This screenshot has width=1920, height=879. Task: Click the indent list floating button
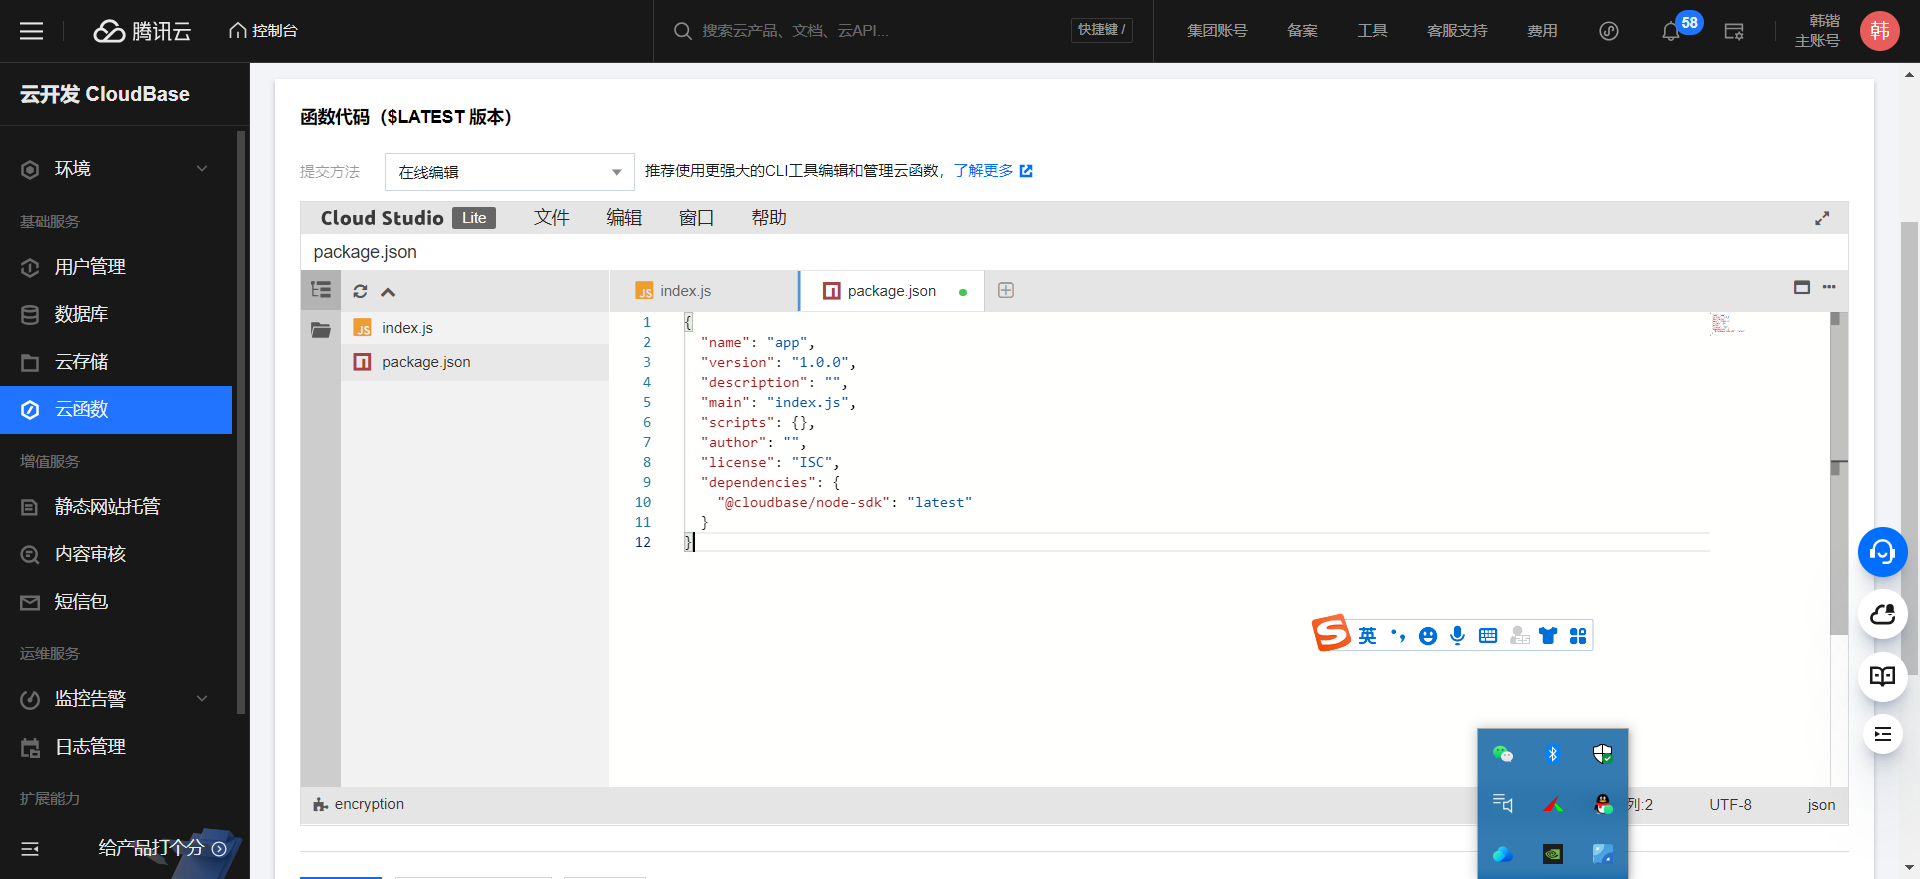tap(1883, 735)
